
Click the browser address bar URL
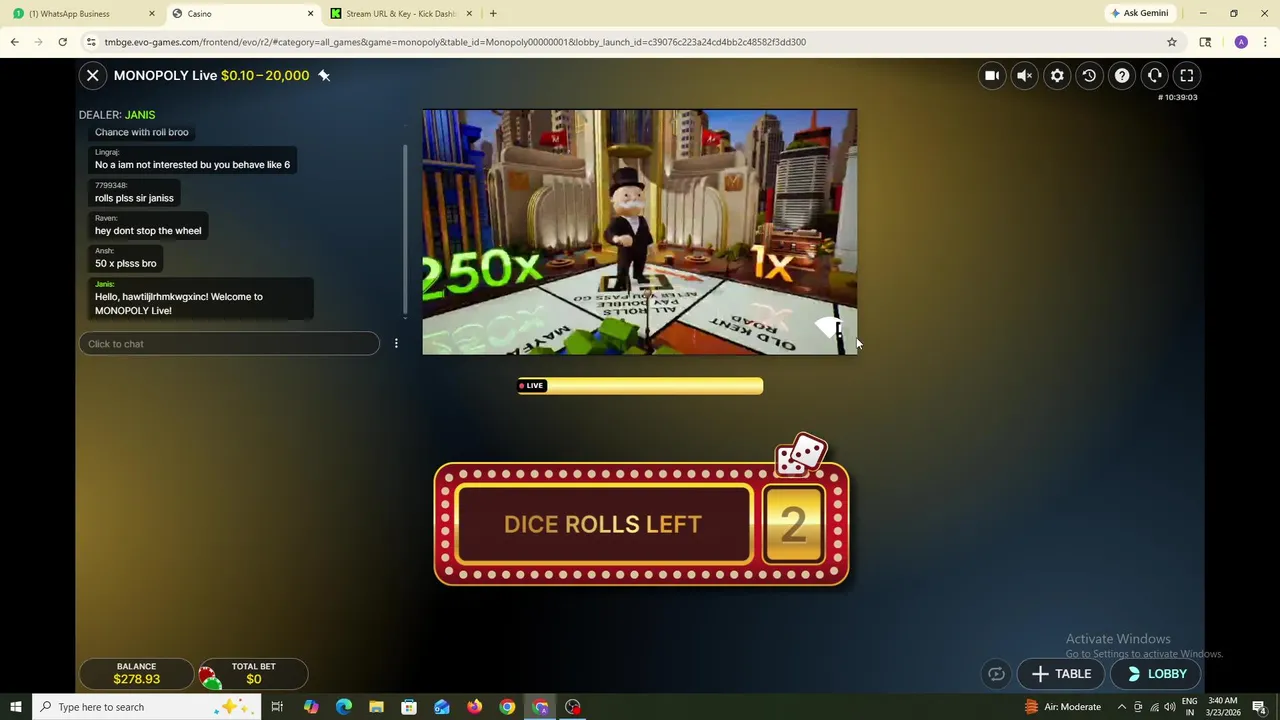point(455,42)
